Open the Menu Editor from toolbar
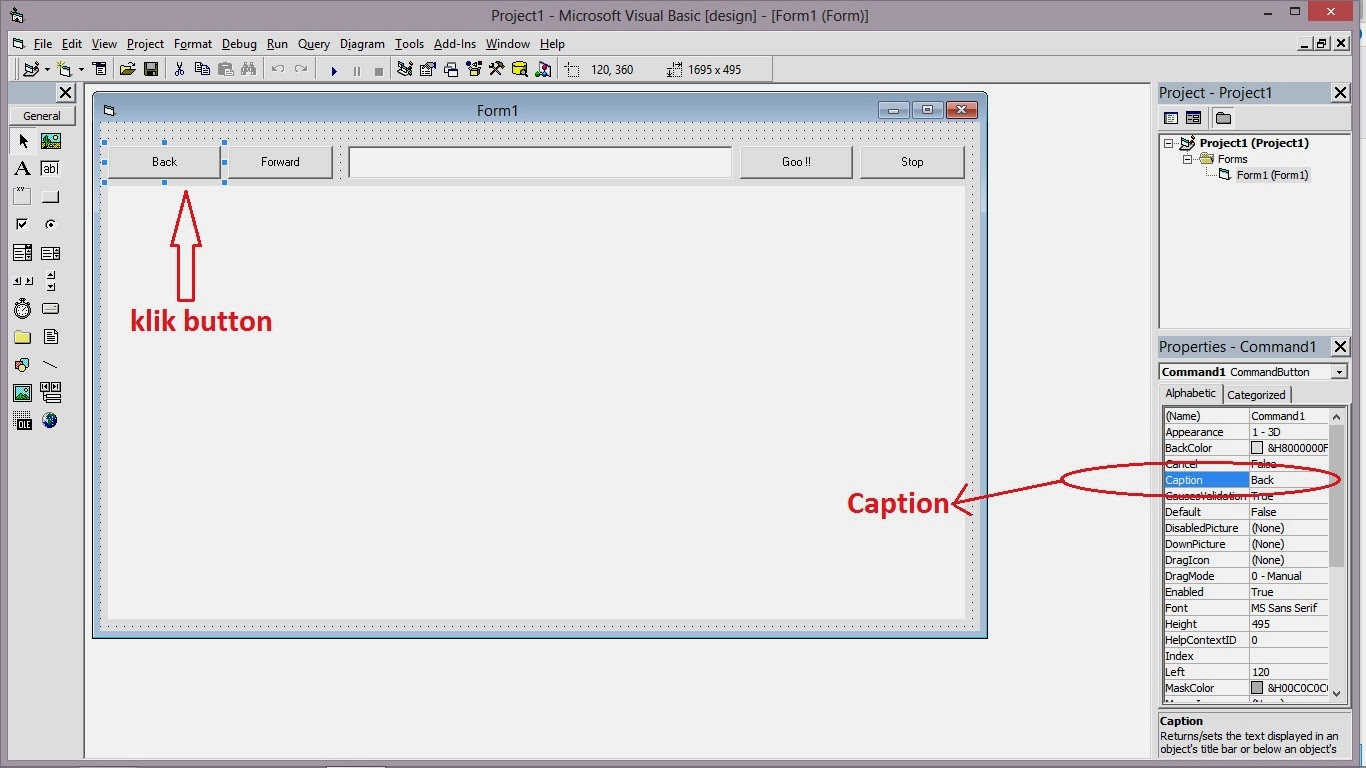Viewport: 1366px width, 768px height. coord(99,69)
